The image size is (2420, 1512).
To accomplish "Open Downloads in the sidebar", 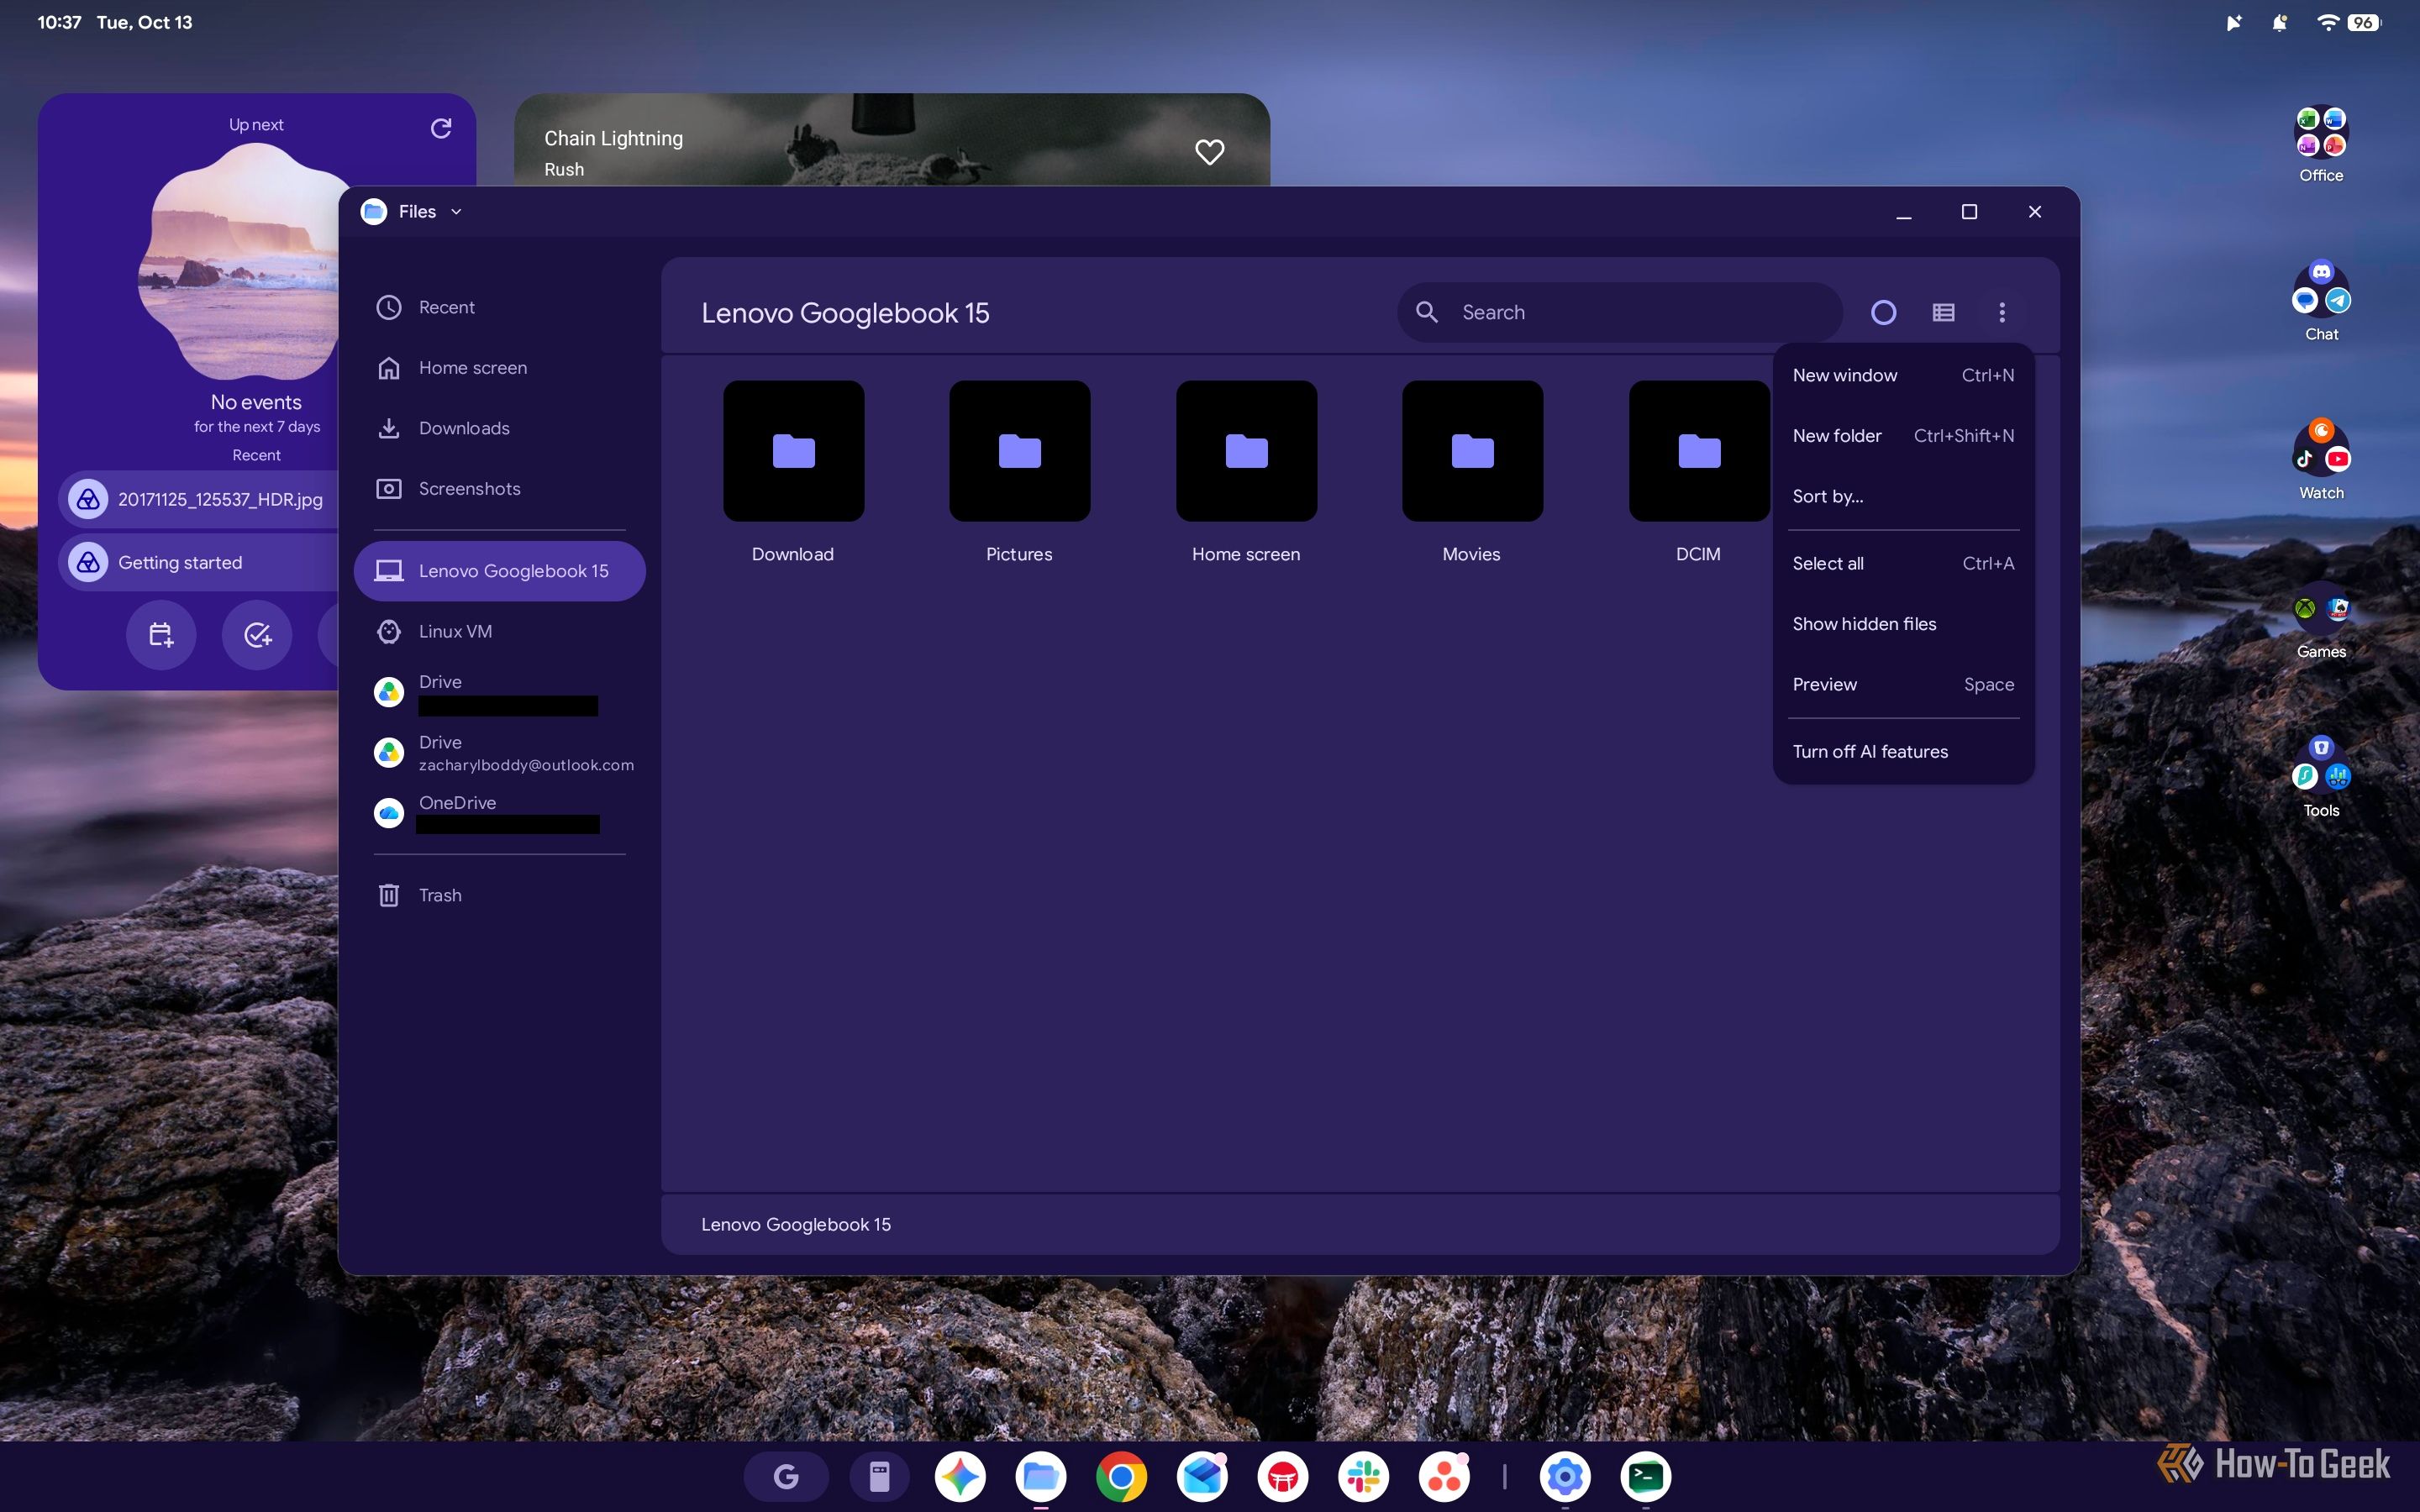I will pos(499,428).
